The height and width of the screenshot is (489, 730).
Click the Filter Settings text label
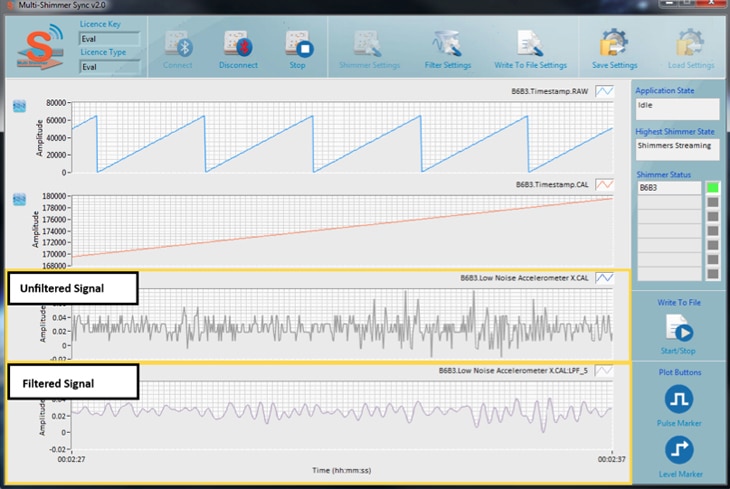pyautogui.click(x=447, y=65)
